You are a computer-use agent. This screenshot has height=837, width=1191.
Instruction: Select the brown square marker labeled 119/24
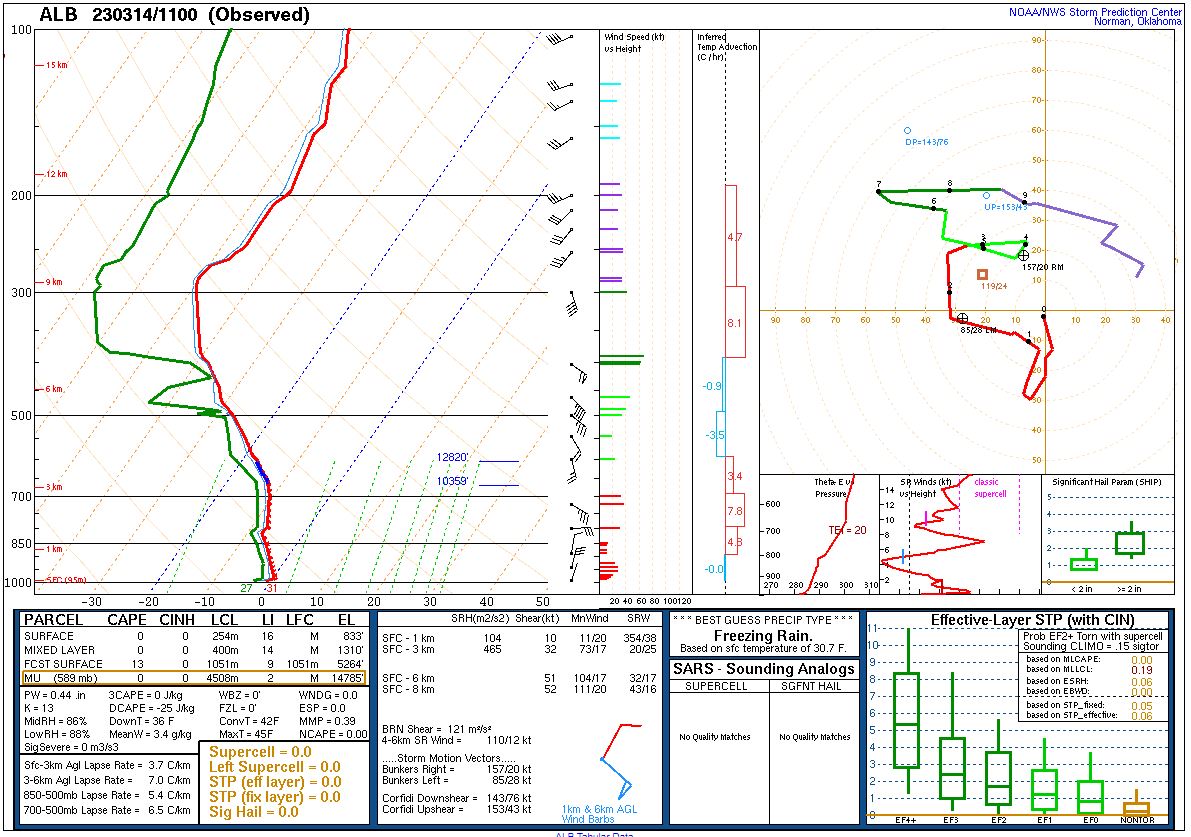coord(982,274)
